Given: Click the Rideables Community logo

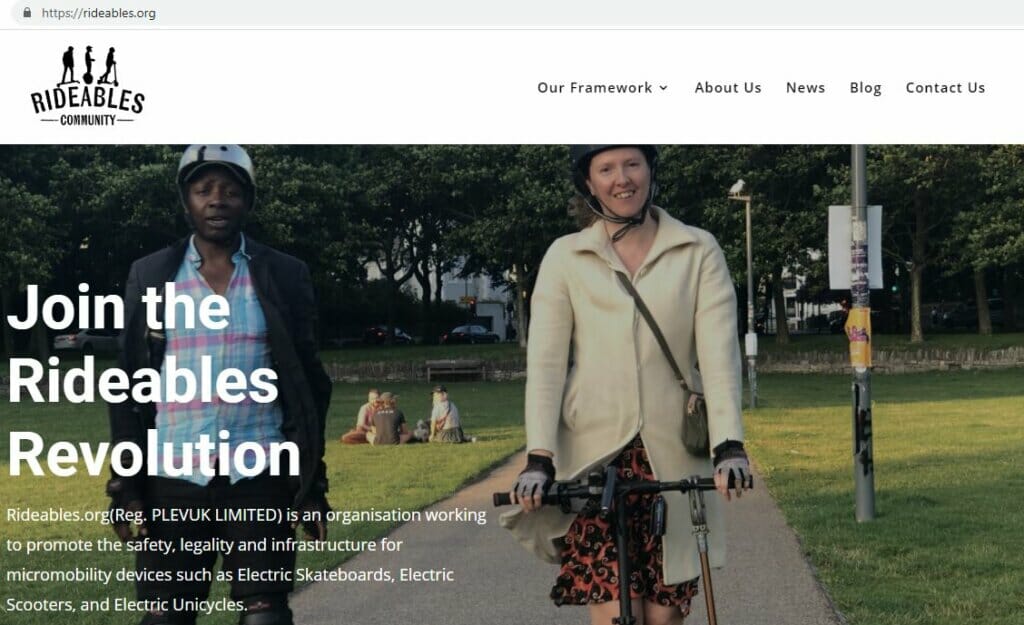Looking at the screenshot, I should [x=88, y=86].
